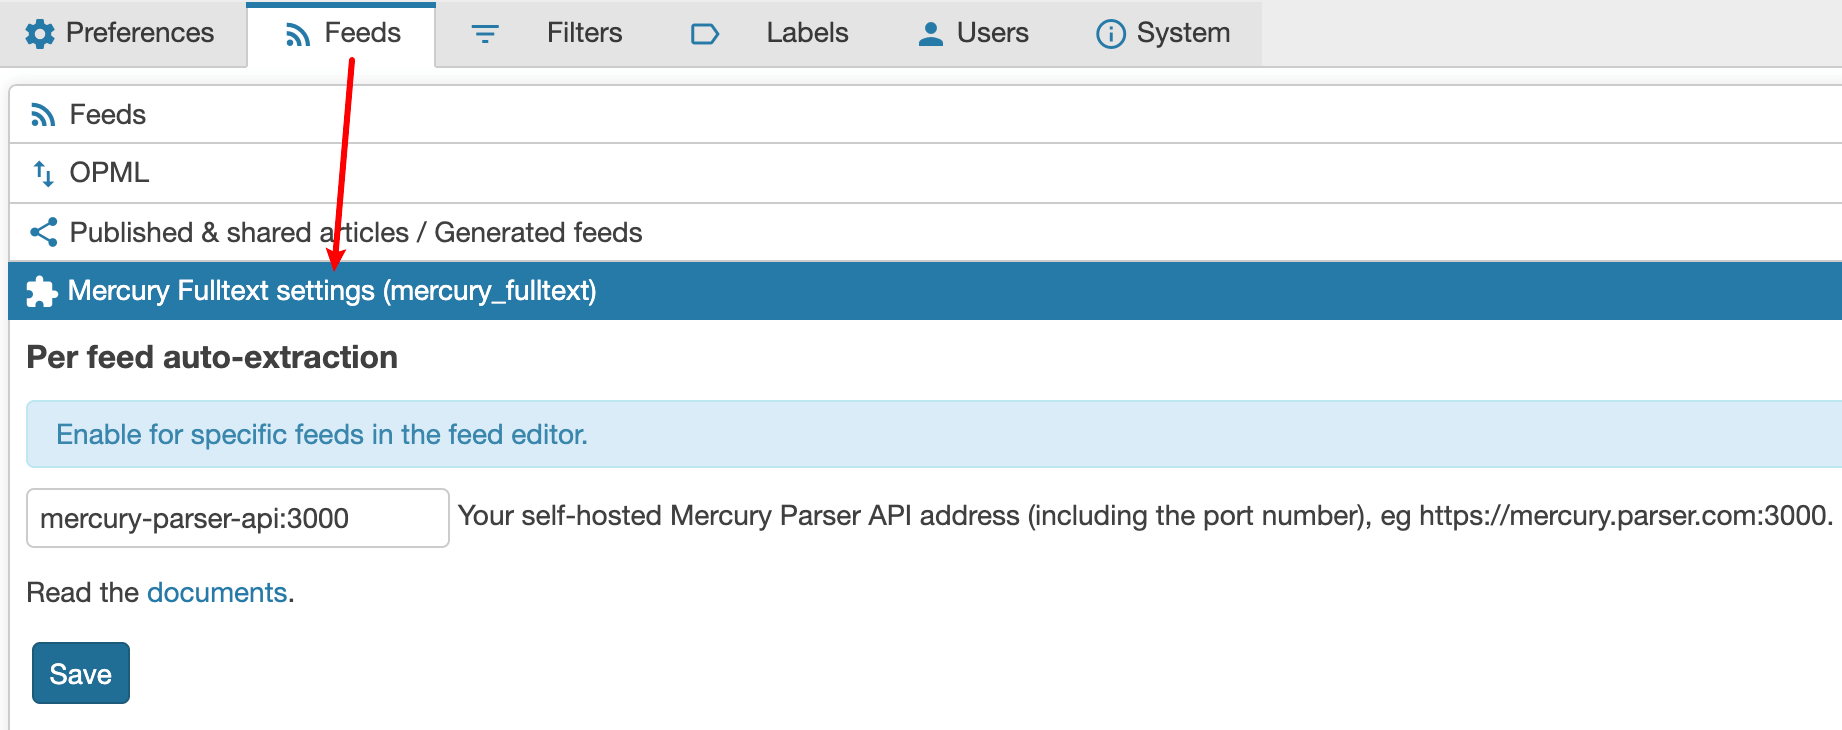1842x730 pixels.
Task: Click the share icon beside Published articles
Action: click(43, 233)
